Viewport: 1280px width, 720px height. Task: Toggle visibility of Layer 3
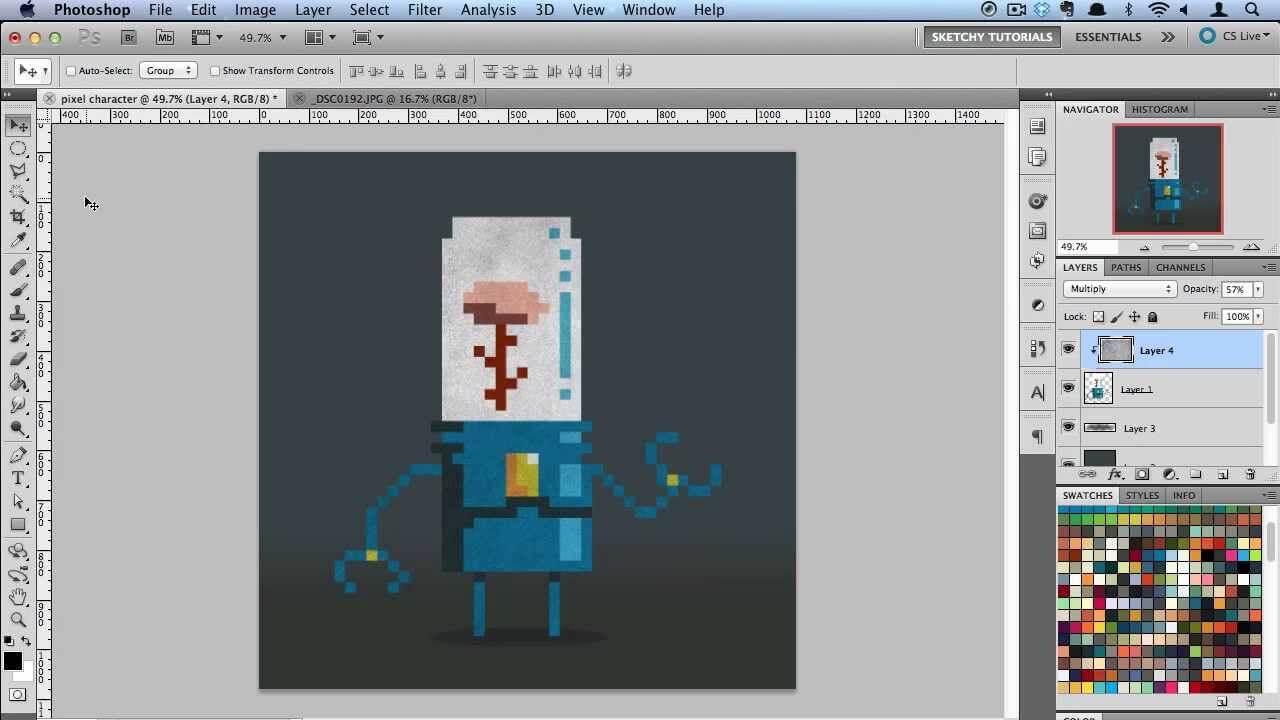[1068, 427]
